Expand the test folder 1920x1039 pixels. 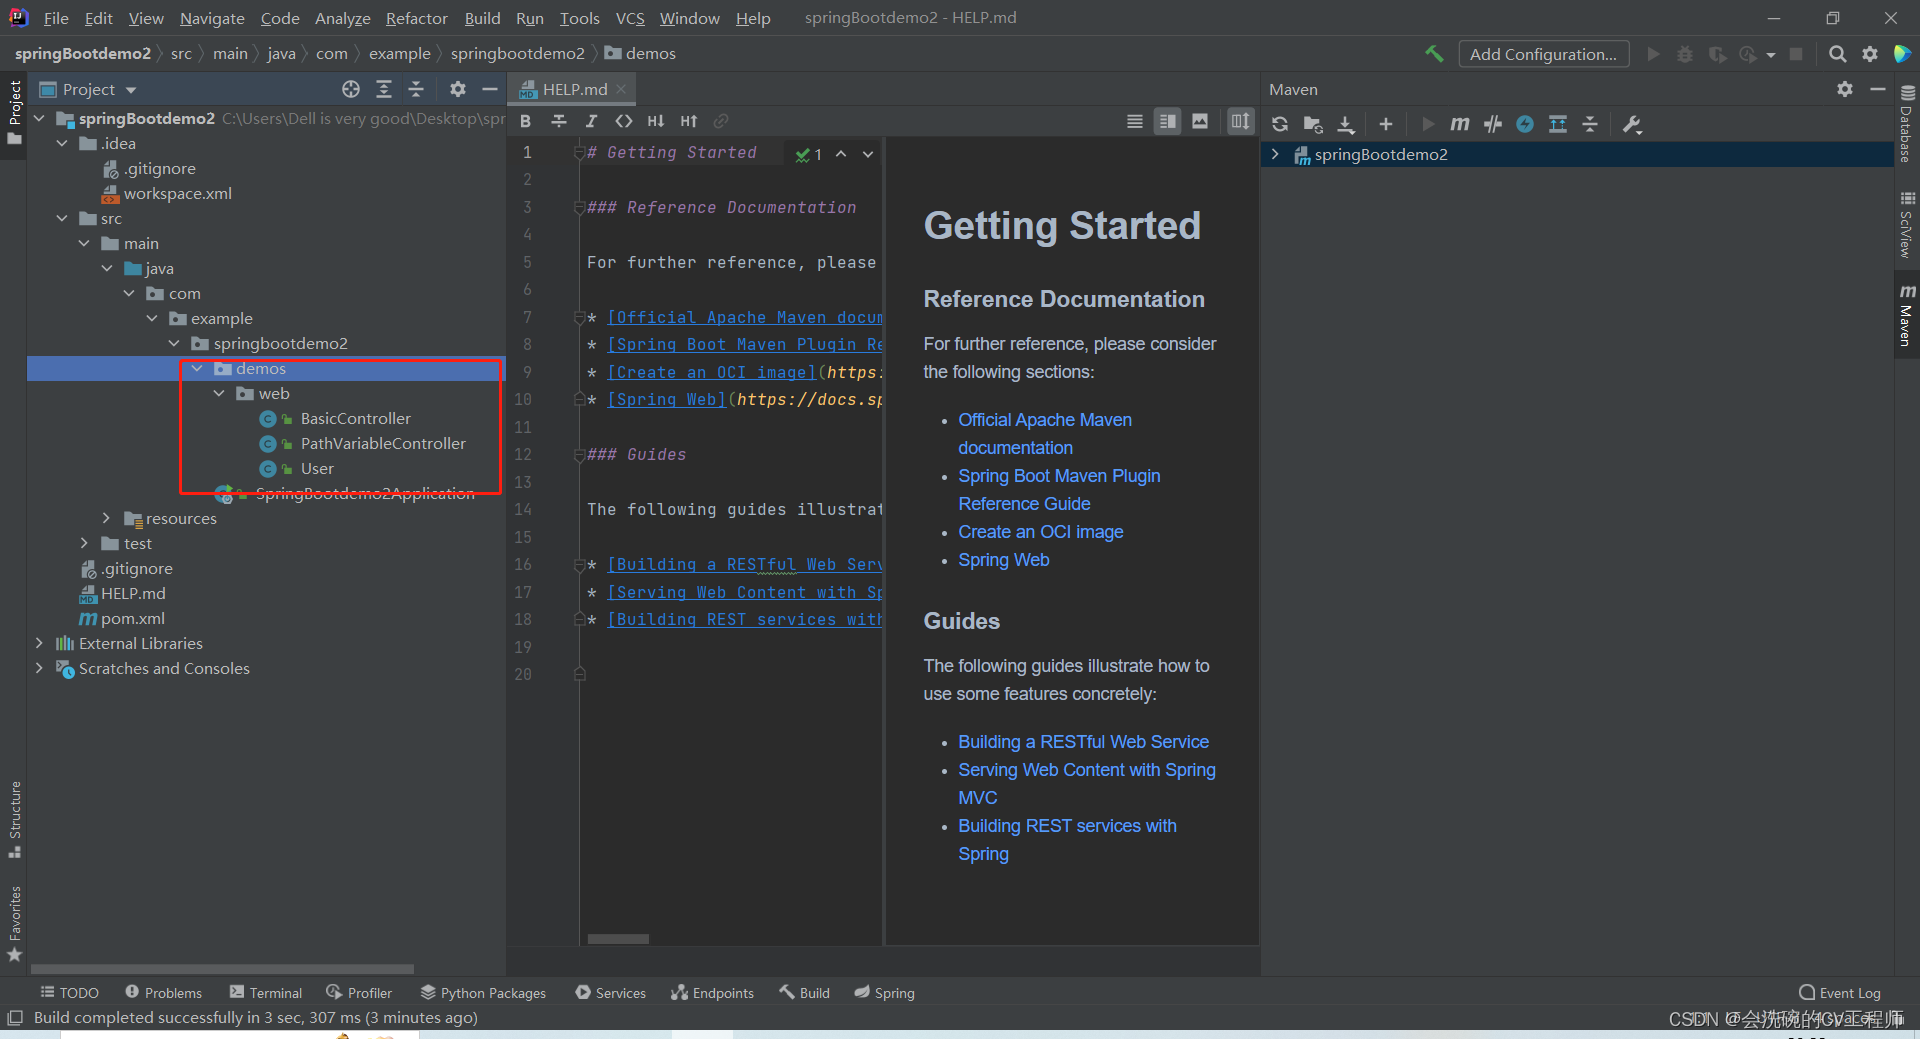point(84,543)
